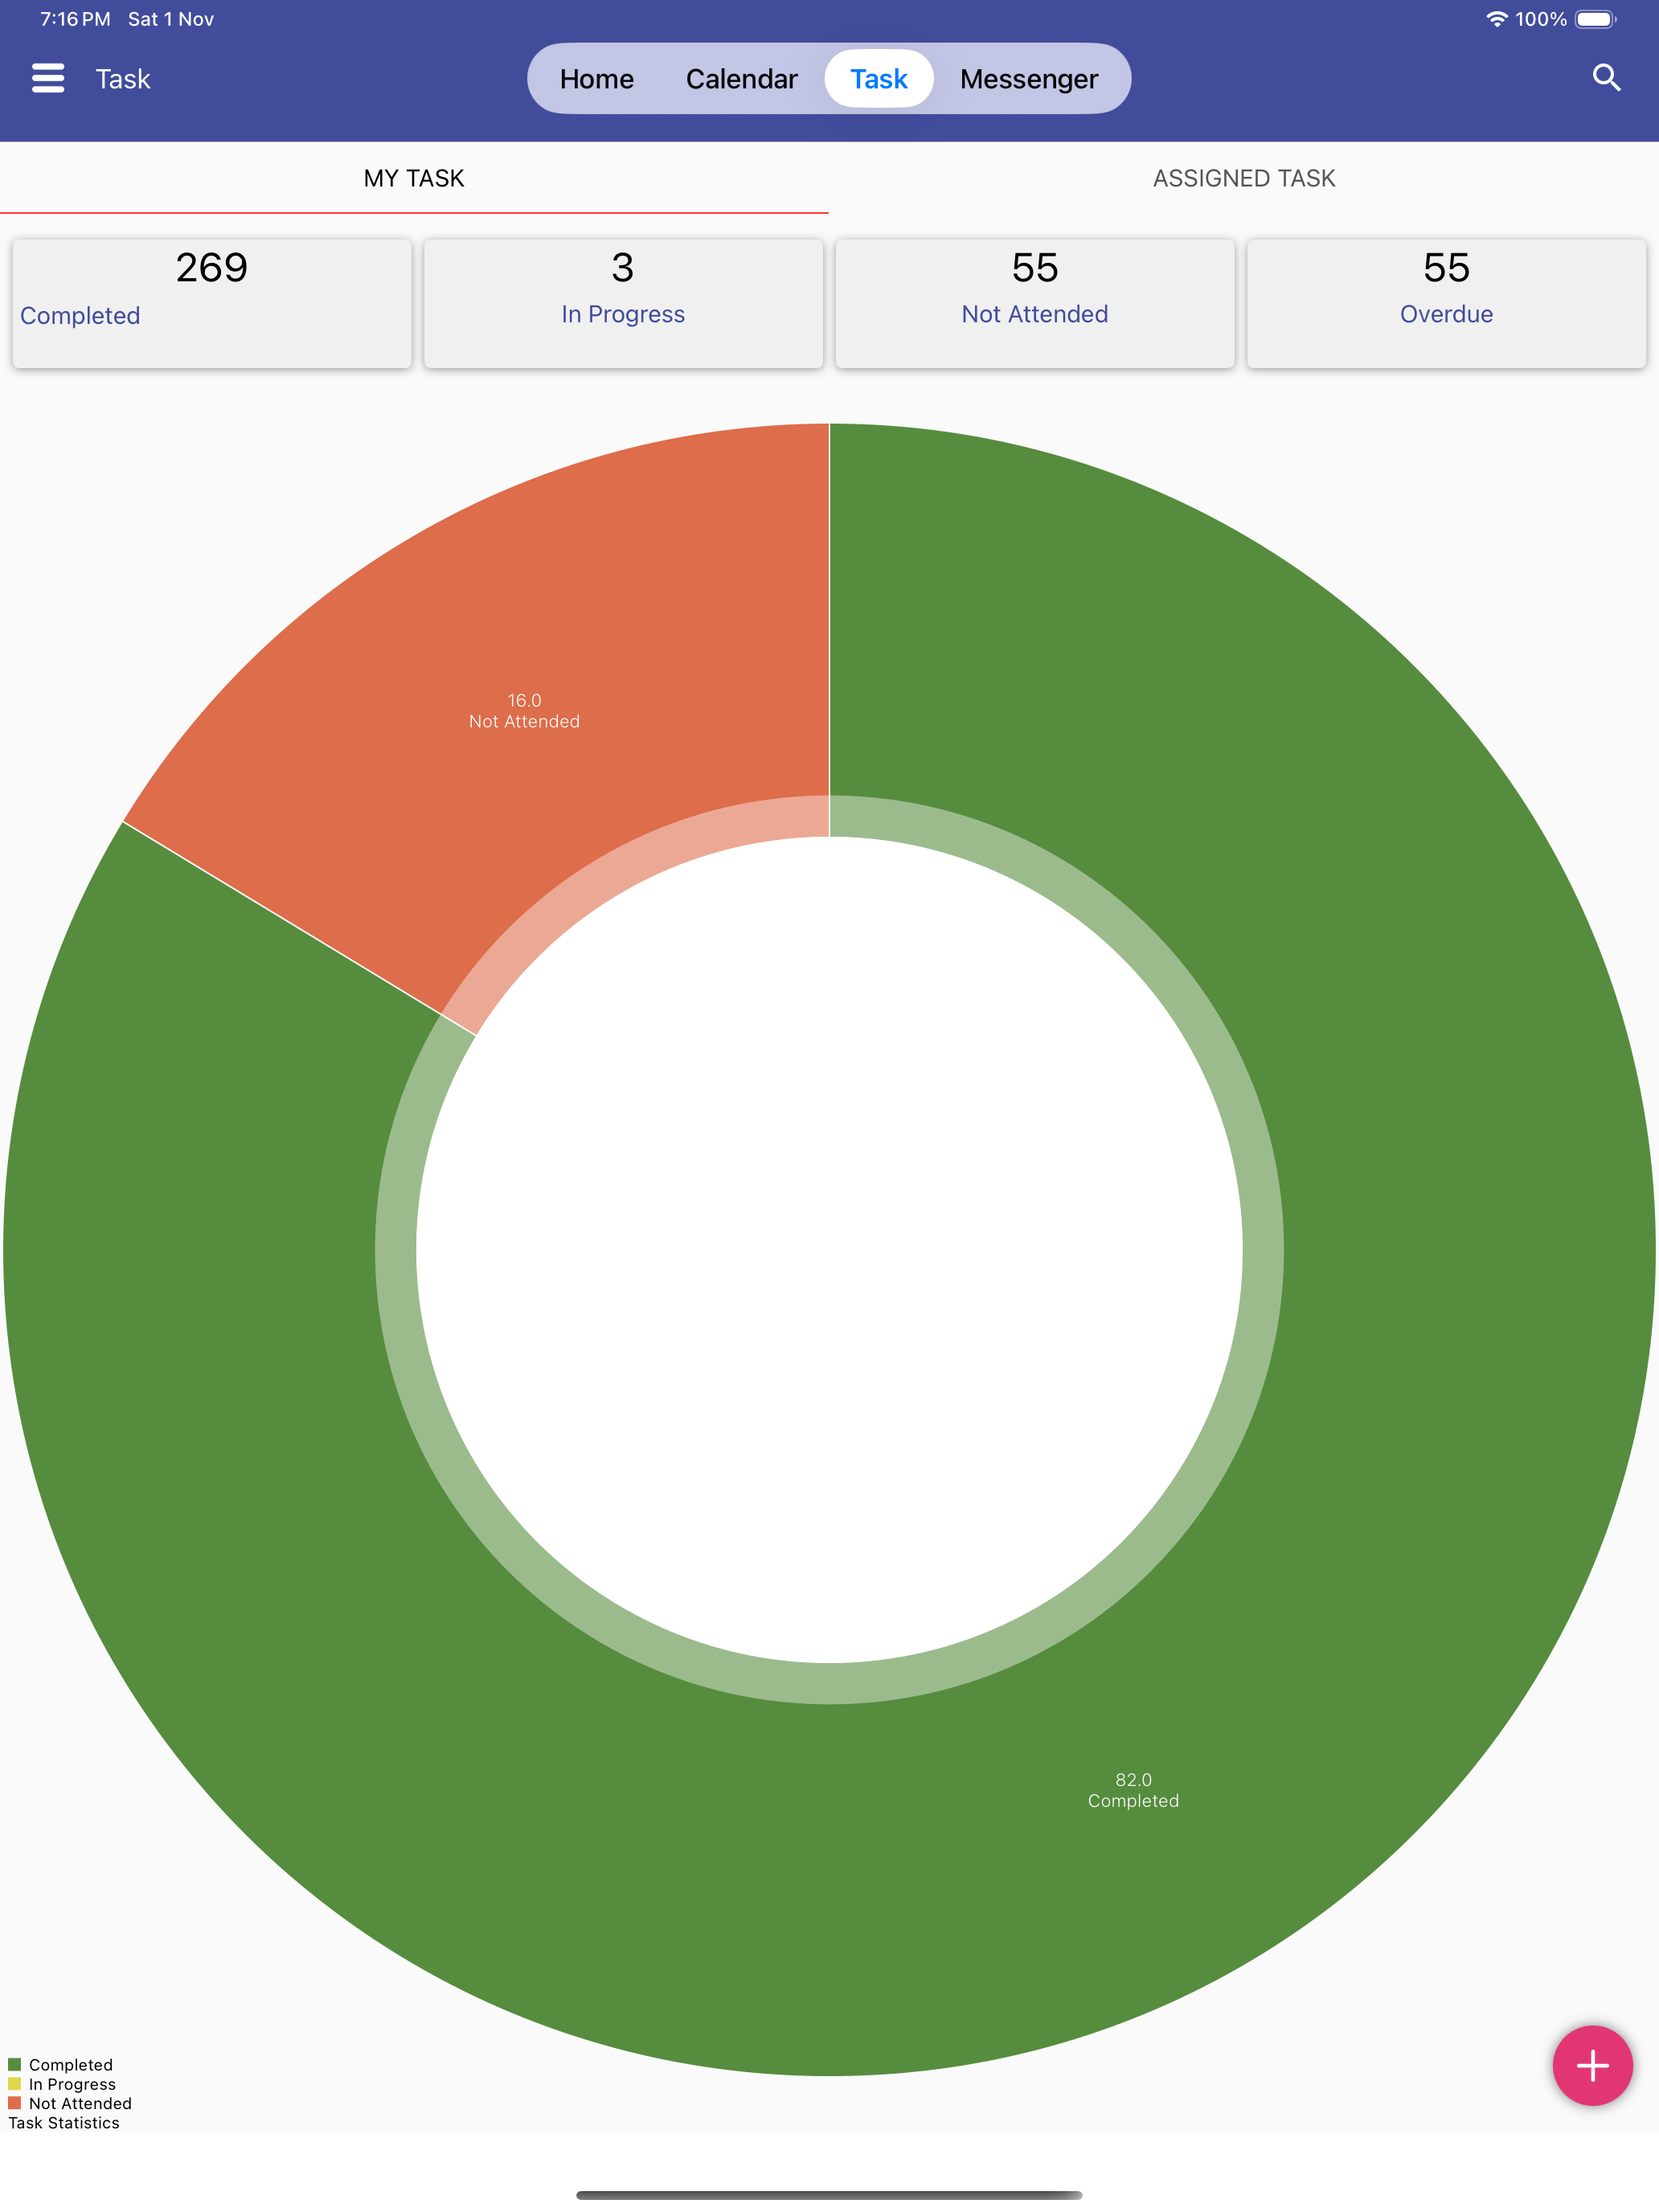Viewport: 1659px width, 2212px height.
Task: Tap the "Completed" legend label
Action: pyautogui.click(x=71, y=2065)
